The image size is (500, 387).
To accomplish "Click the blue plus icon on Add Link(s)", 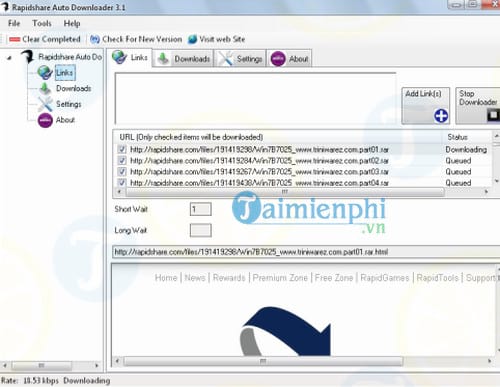I will tap(441, 116).
